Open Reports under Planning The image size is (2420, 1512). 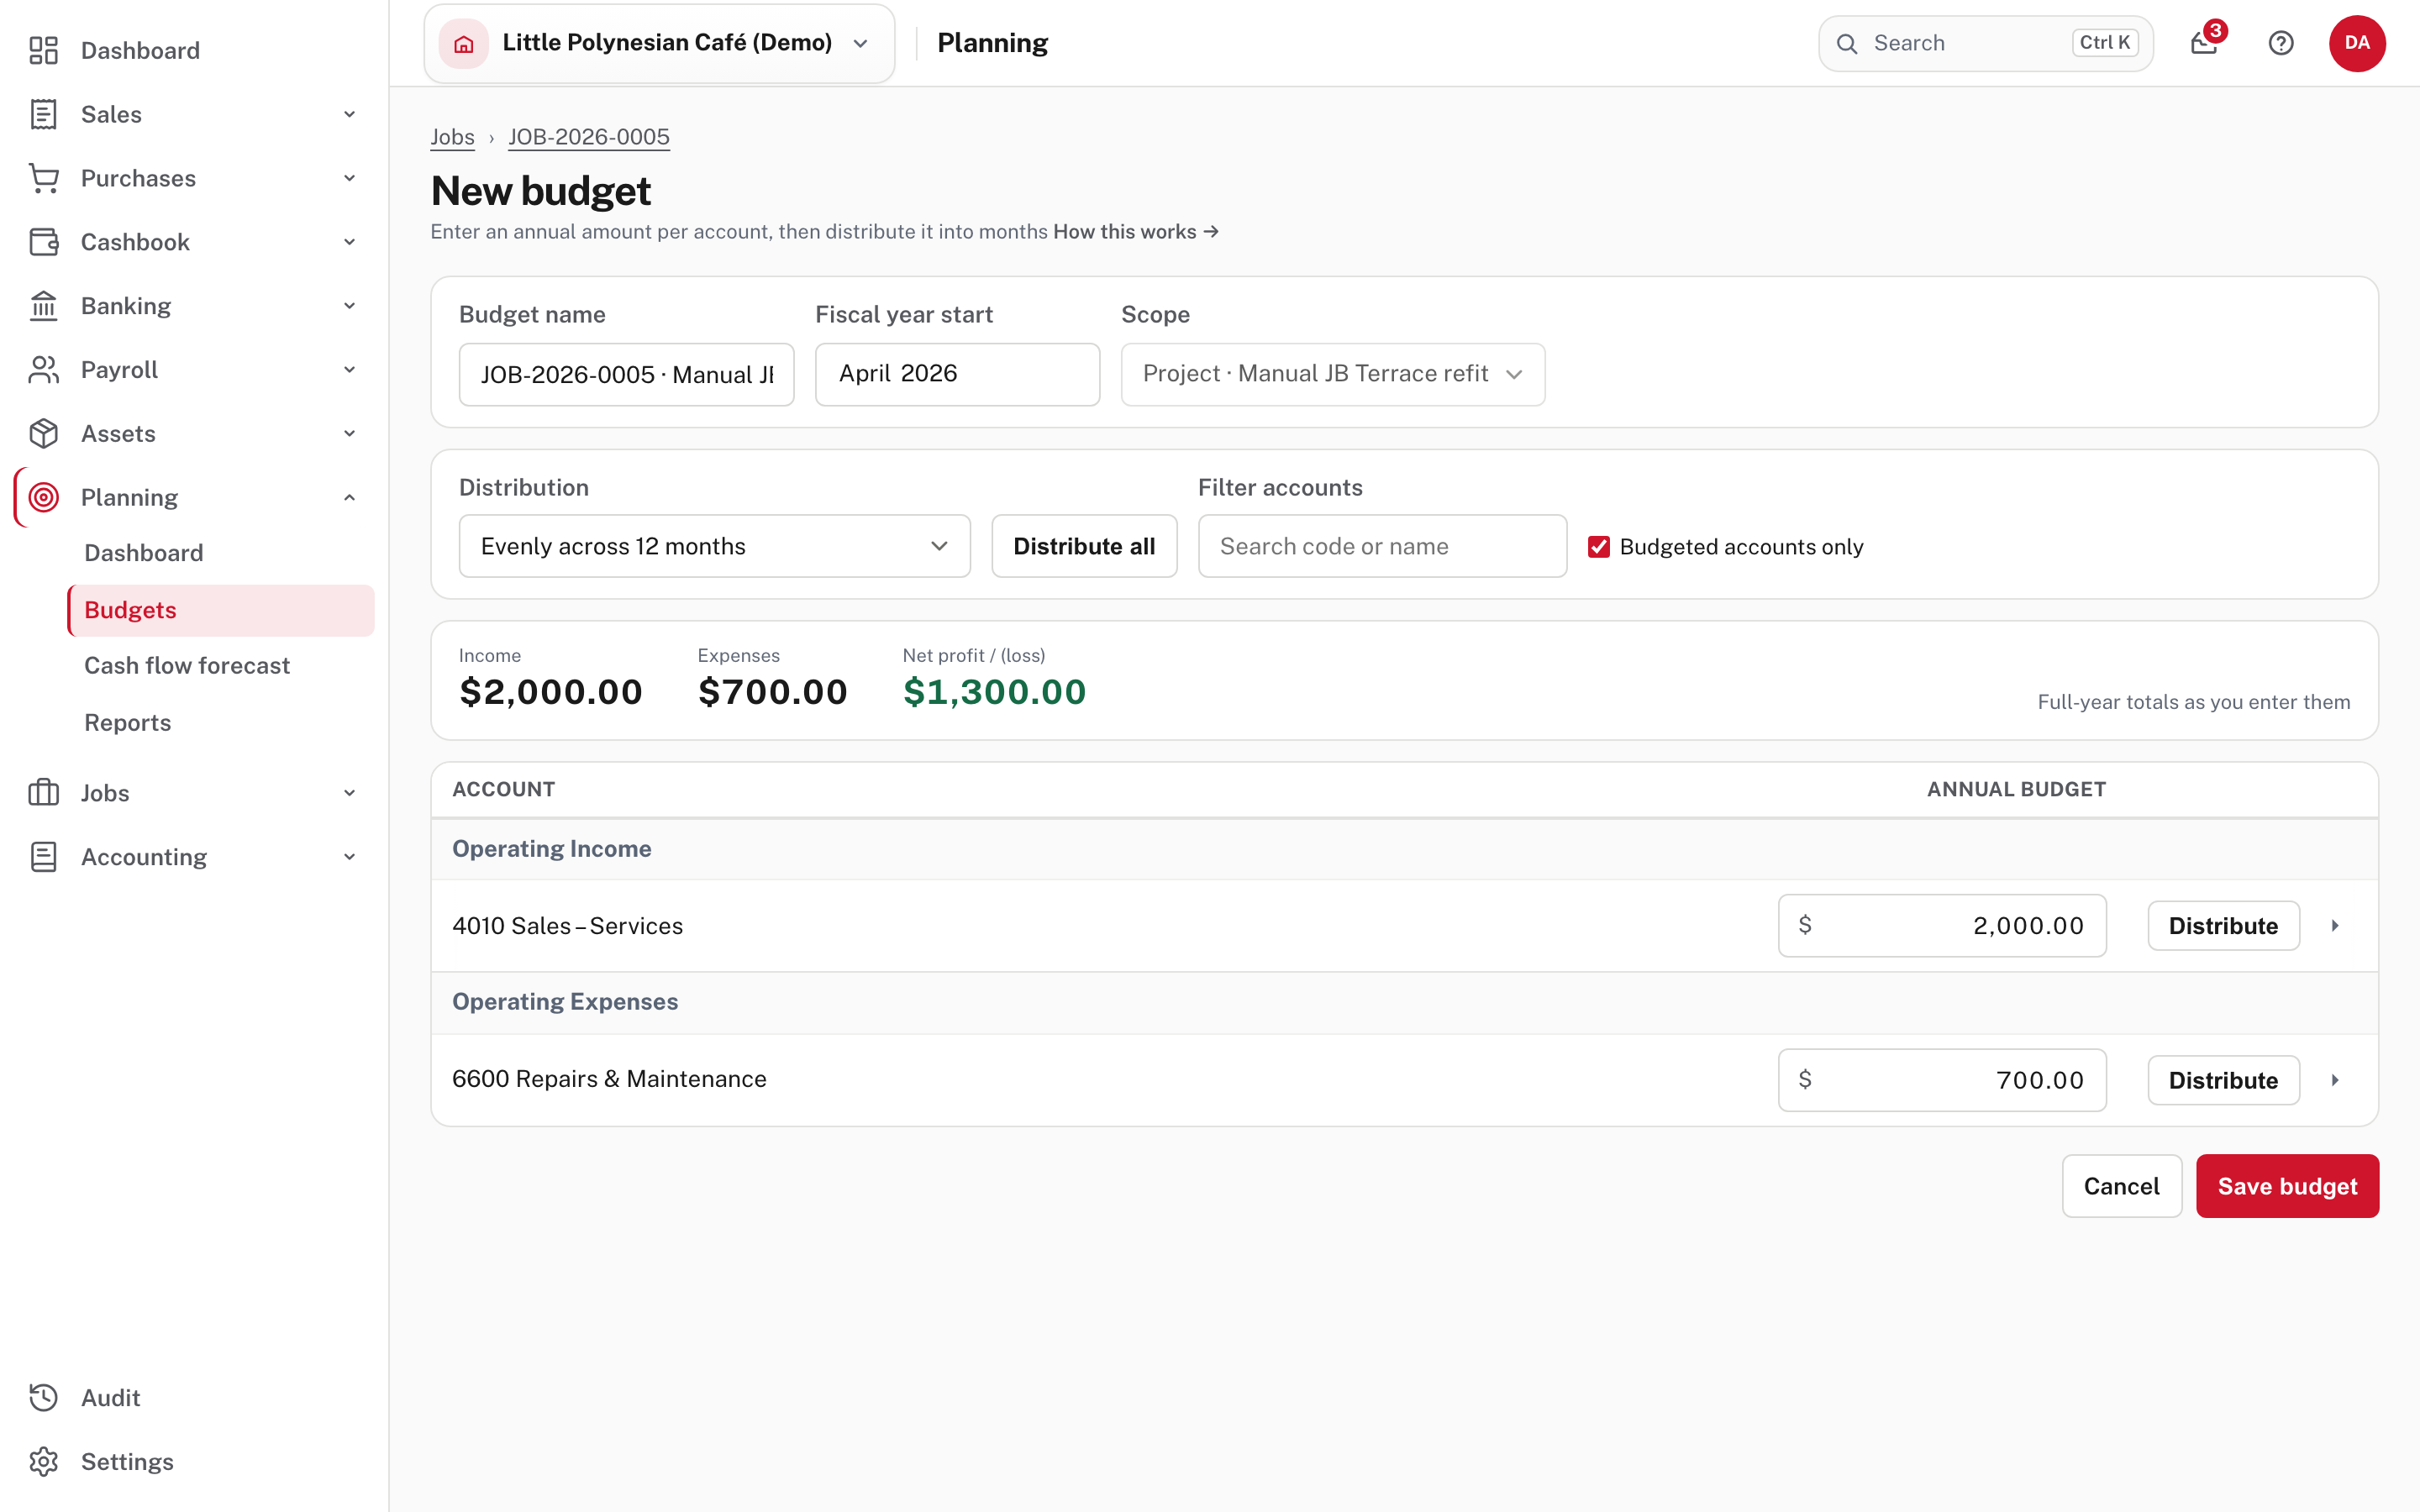pyautogui.click(x=128, y=722)
